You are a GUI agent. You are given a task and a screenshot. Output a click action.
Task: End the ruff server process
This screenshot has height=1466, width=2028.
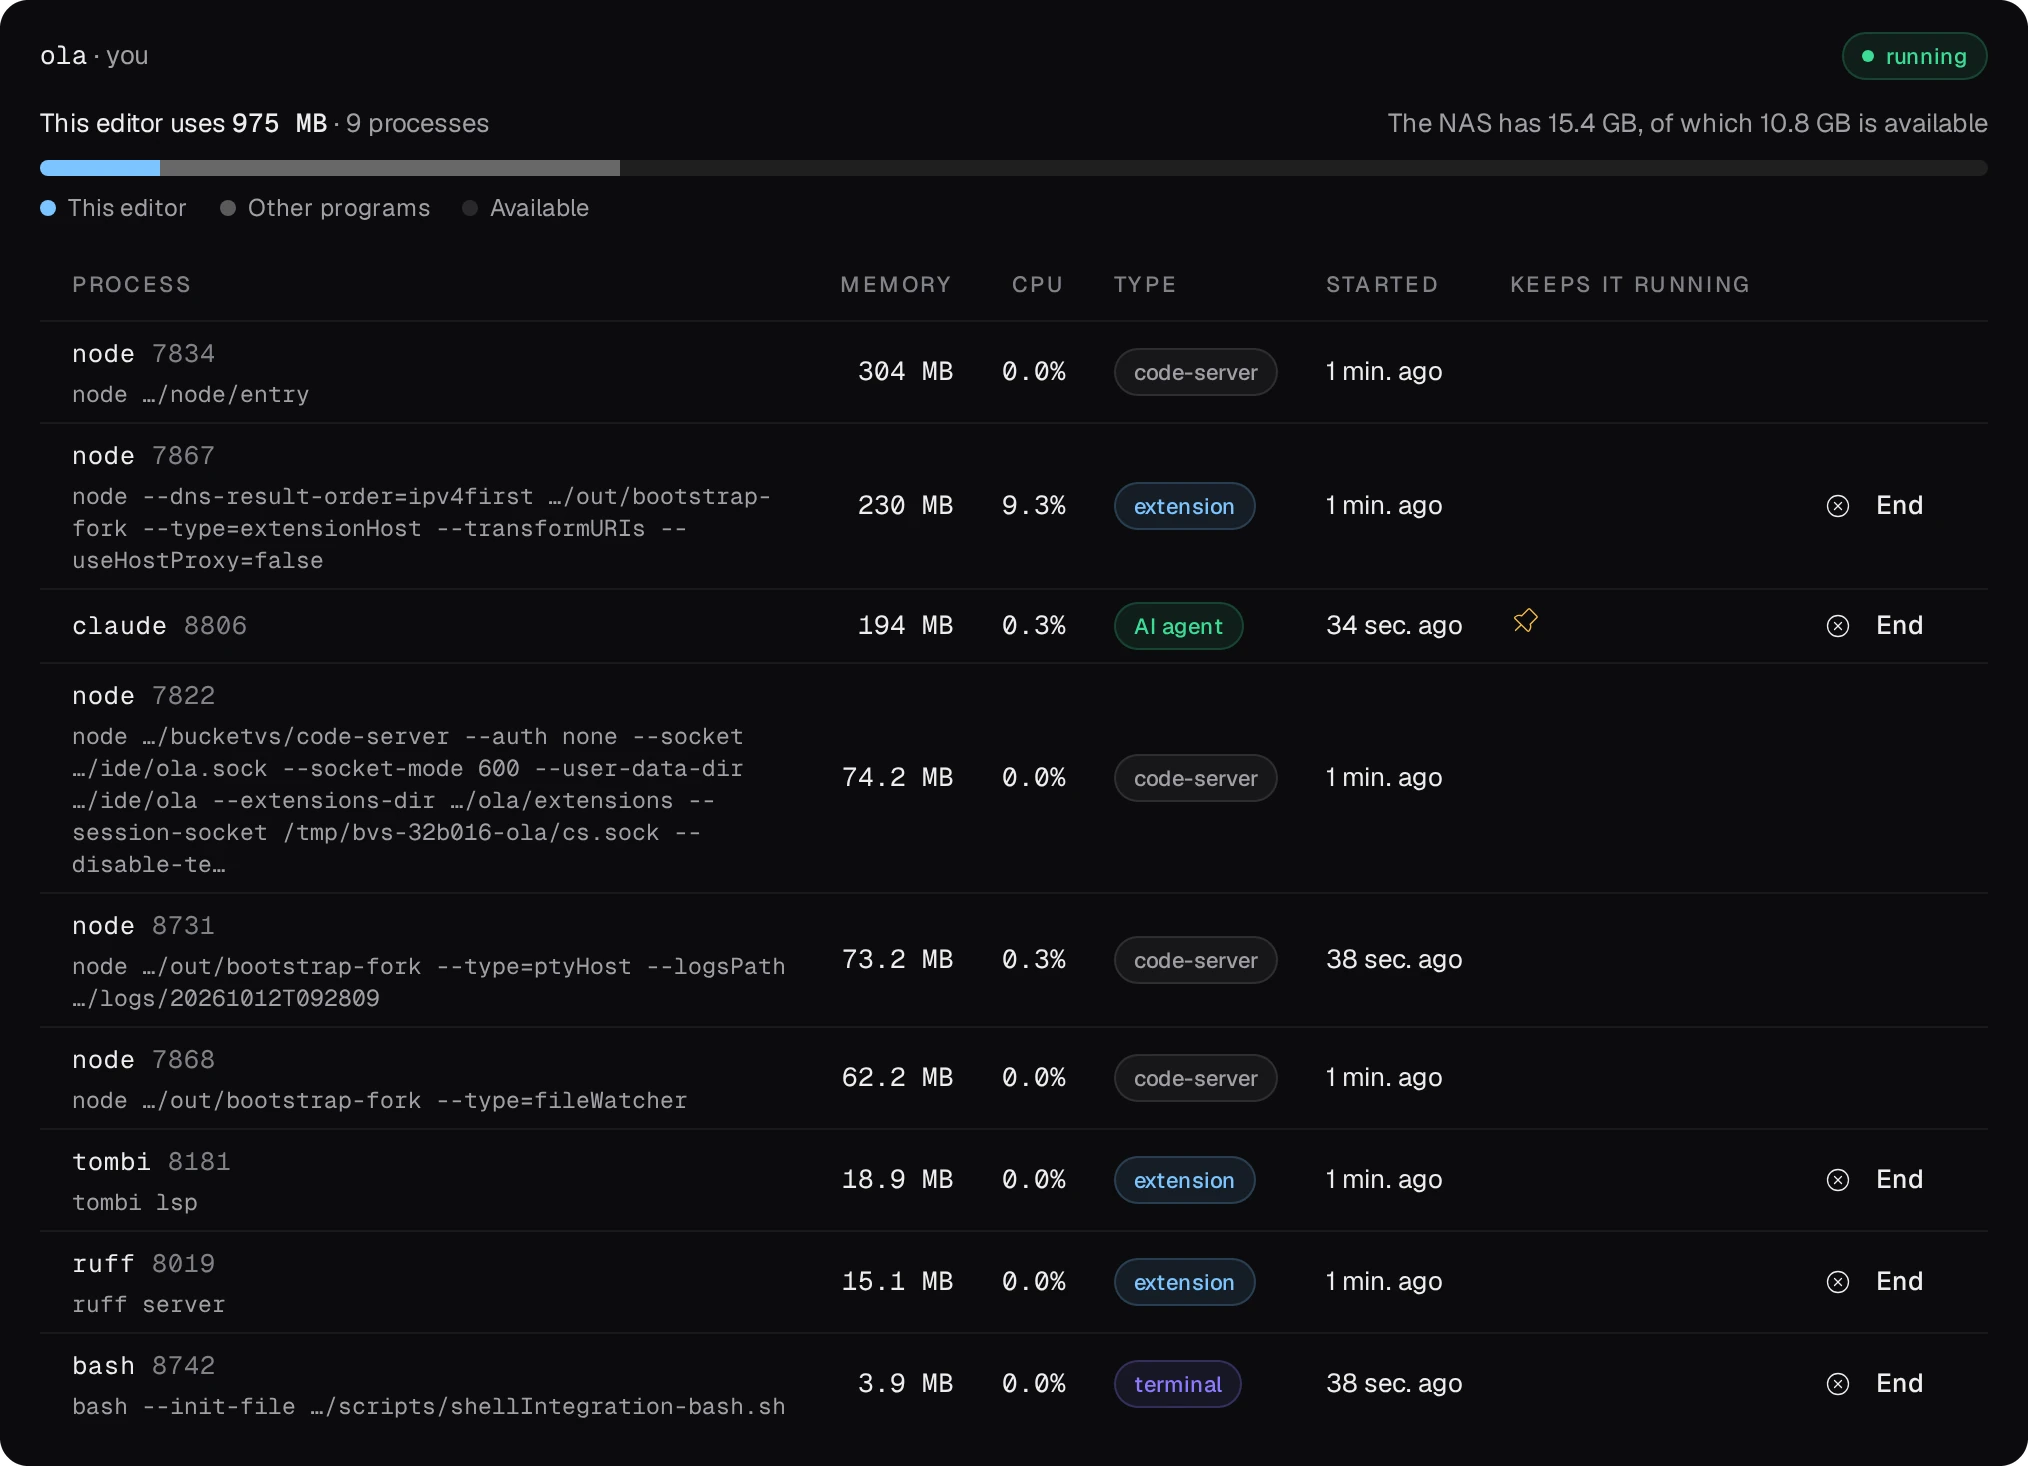click(1875, 1282)
